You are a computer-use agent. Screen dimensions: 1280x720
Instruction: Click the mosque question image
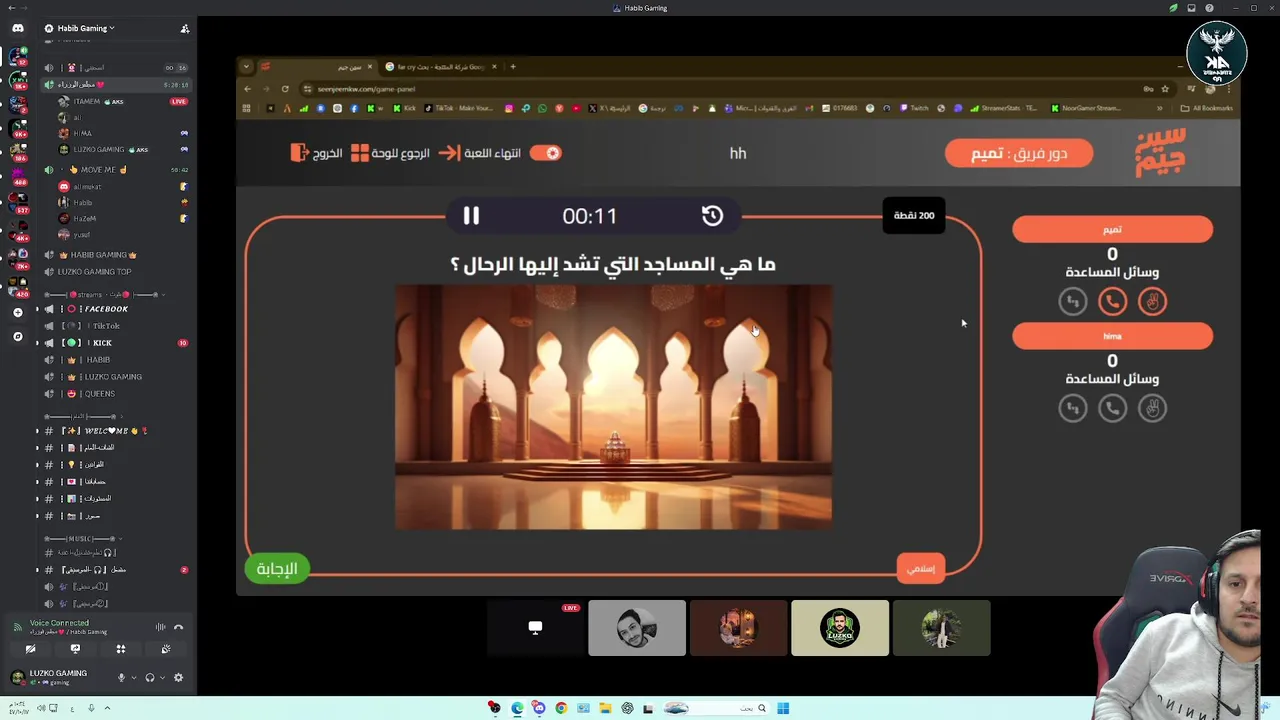tap(613, 407)
